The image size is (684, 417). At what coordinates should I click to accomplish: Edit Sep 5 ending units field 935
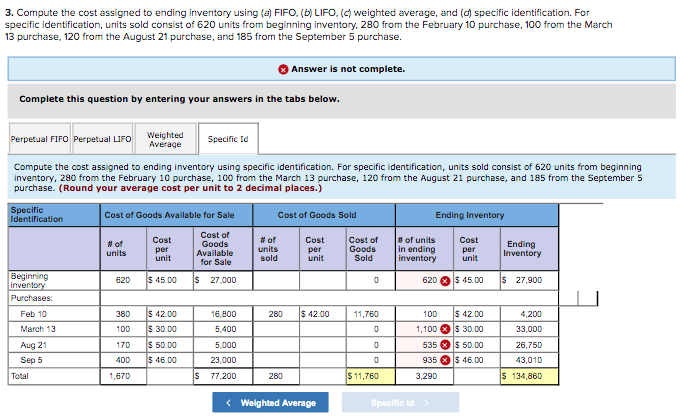point(424,360)
